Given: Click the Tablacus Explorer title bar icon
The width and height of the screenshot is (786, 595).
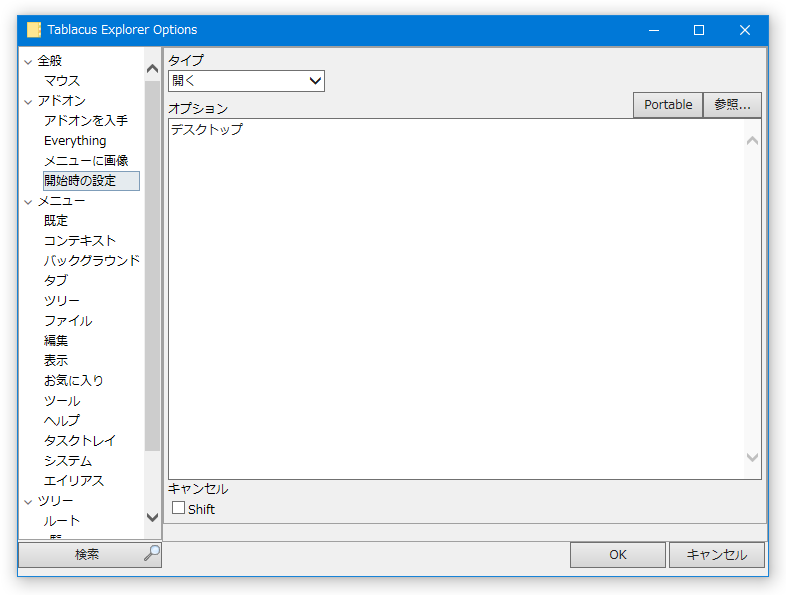Looking at the screenshot, I should (34, 30).
